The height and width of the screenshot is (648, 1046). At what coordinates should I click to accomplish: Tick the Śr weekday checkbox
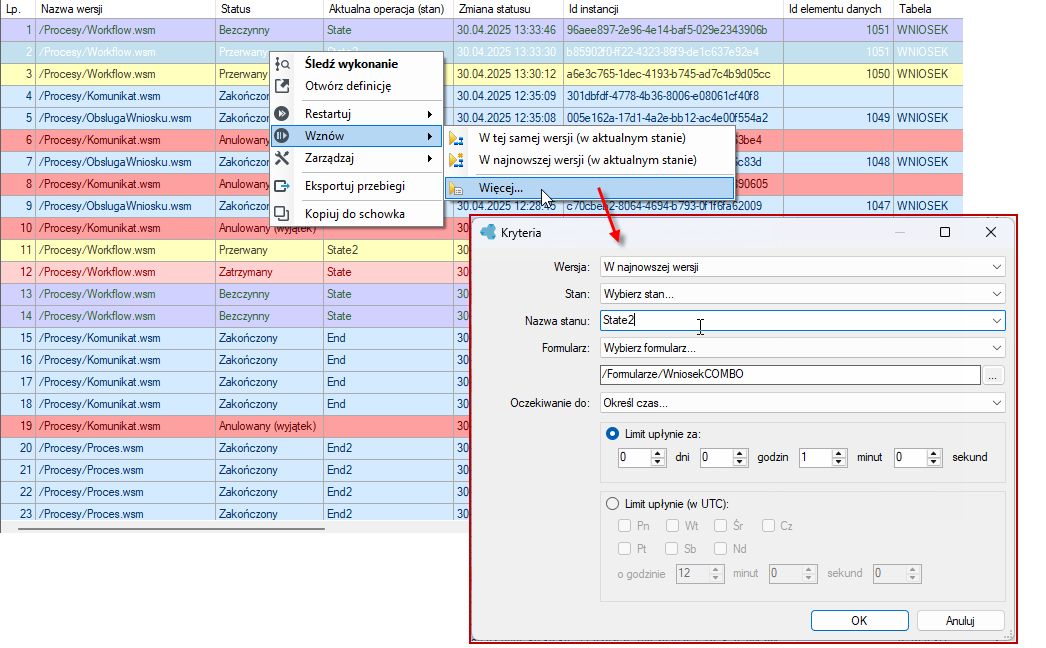pos(720,526)
